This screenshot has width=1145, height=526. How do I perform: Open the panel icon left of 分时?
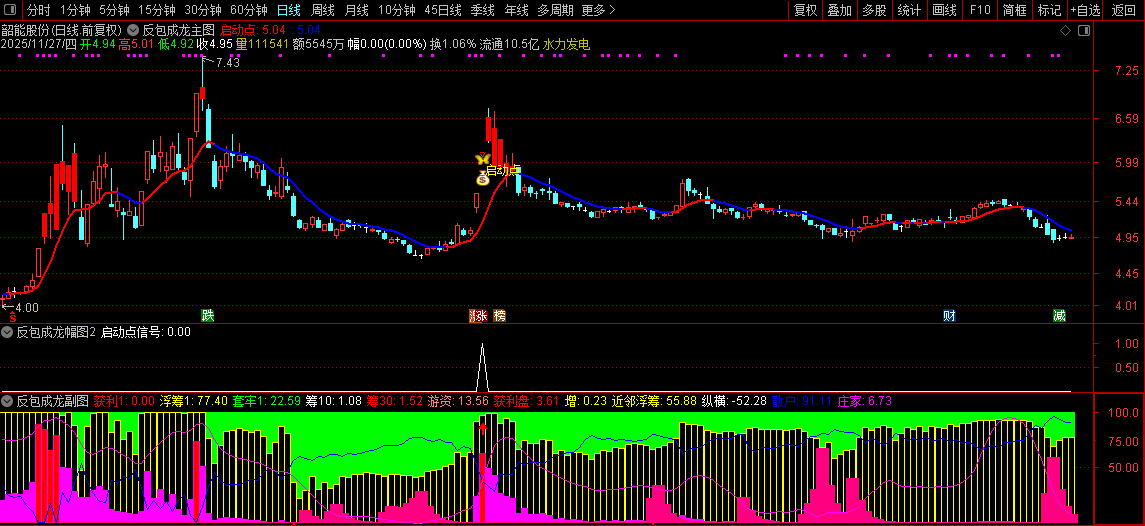(12, 10)
